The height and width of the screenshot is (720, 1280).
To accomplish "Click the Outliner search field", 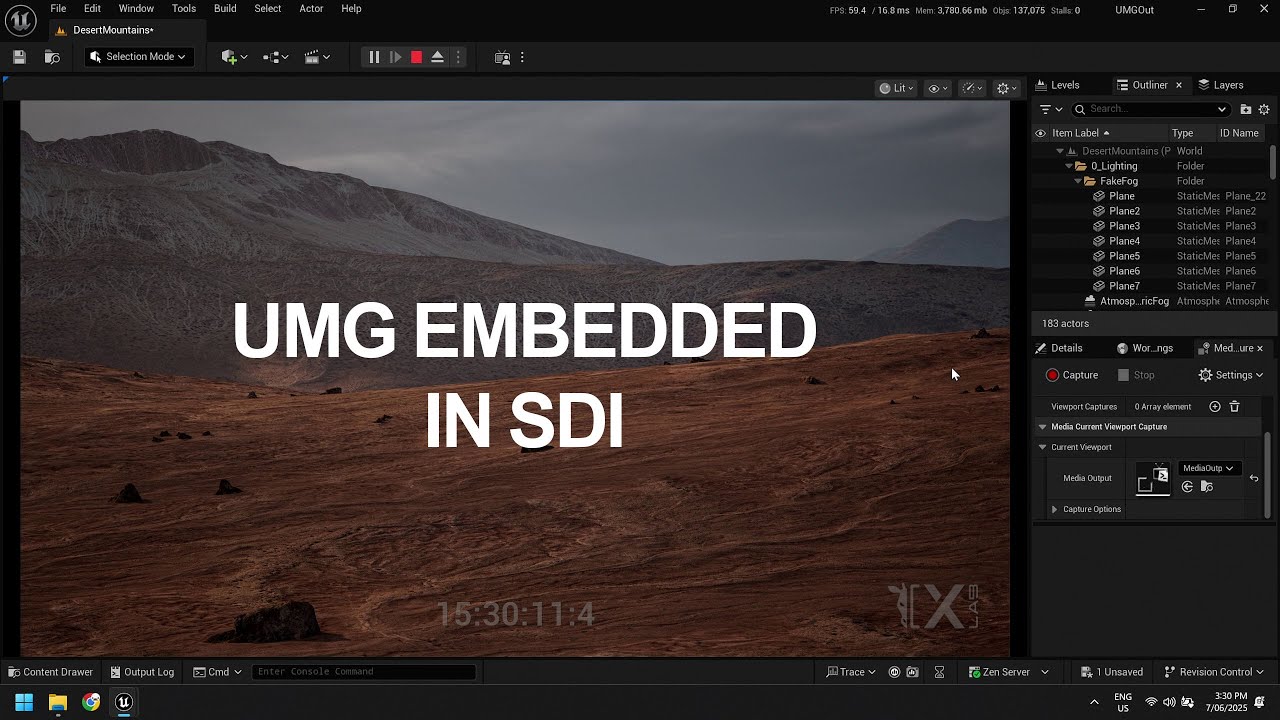I will [1150, 109].
